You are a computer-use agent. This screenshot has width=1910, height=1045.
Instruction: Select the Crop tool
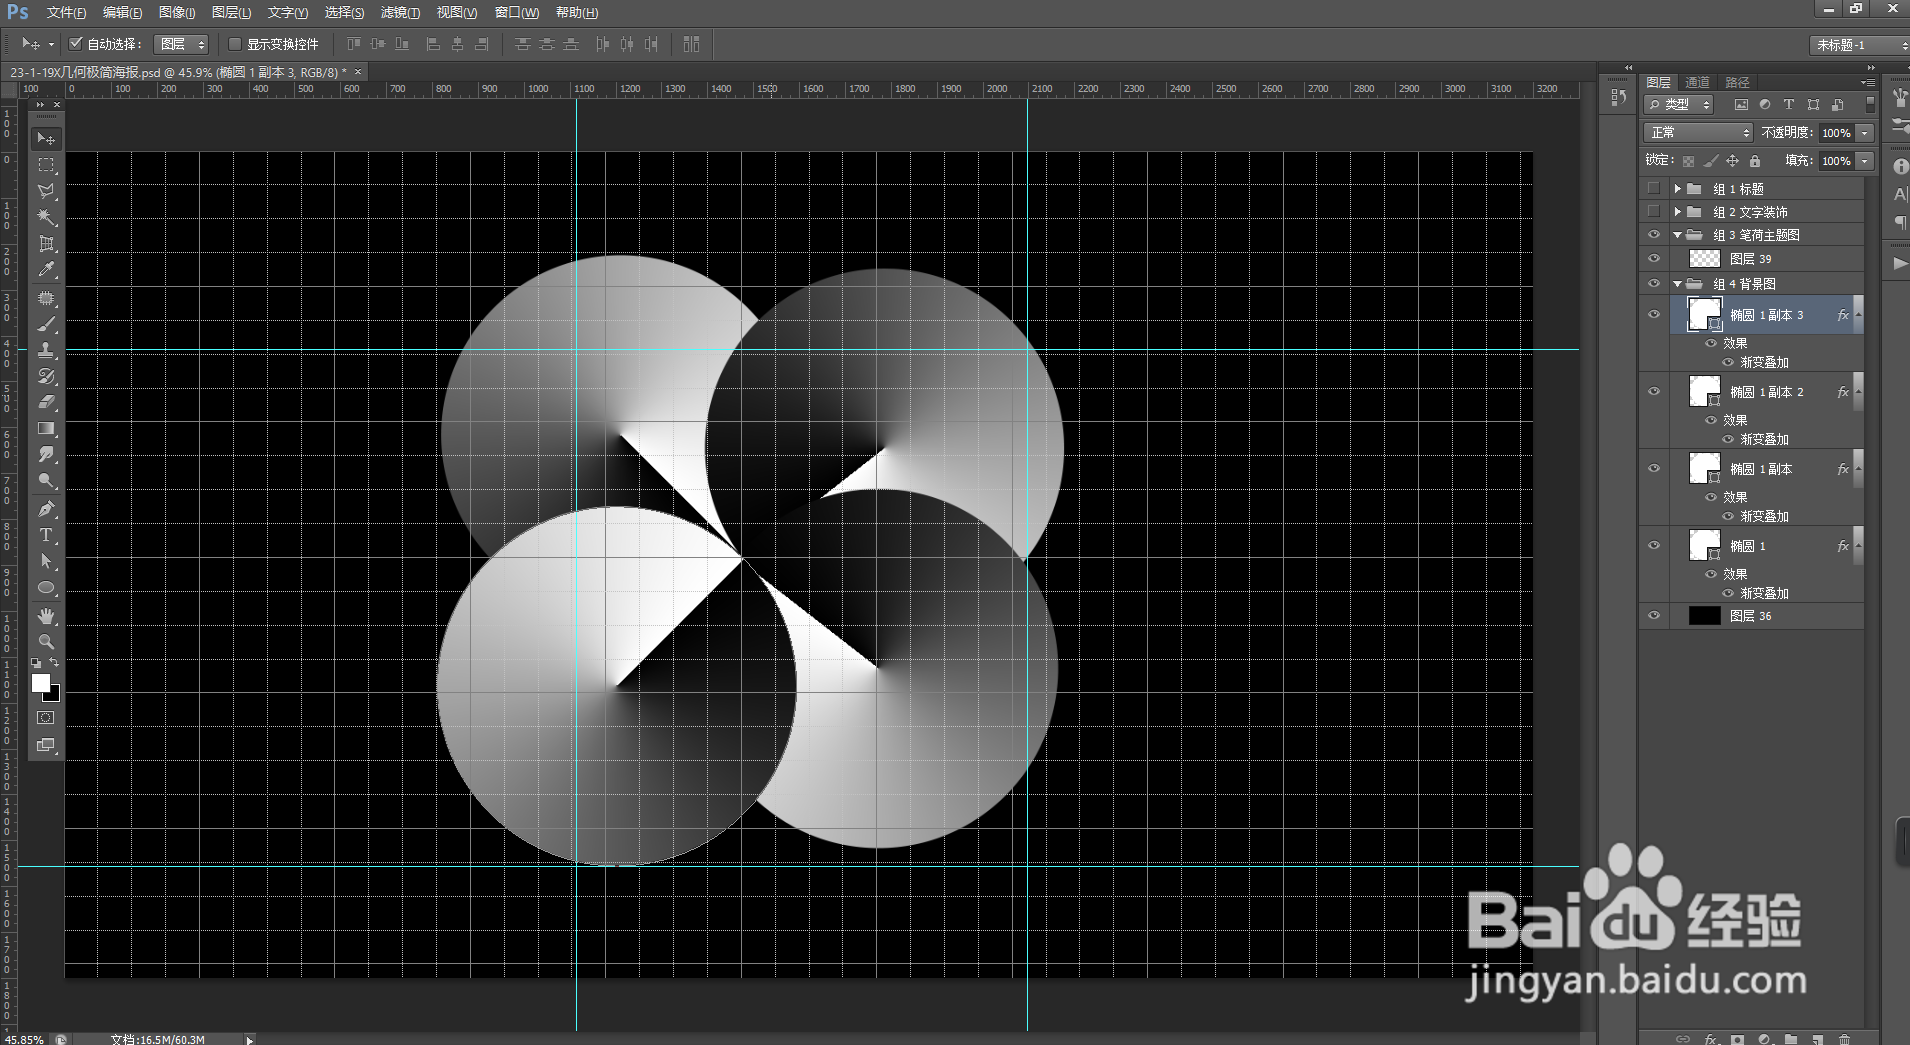click(x=46, y=243)
